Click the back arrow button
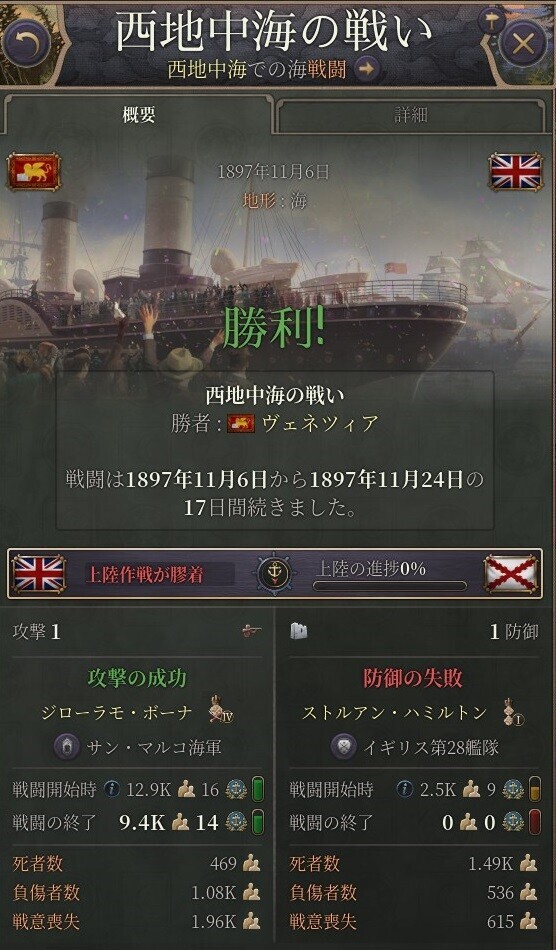 click(26, 44)
